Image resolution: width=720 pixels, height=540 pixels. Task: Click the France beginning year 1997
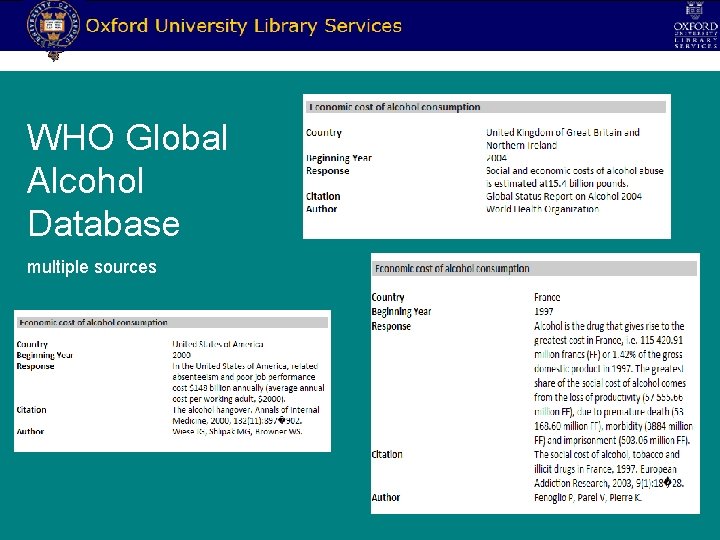[544, 311]
